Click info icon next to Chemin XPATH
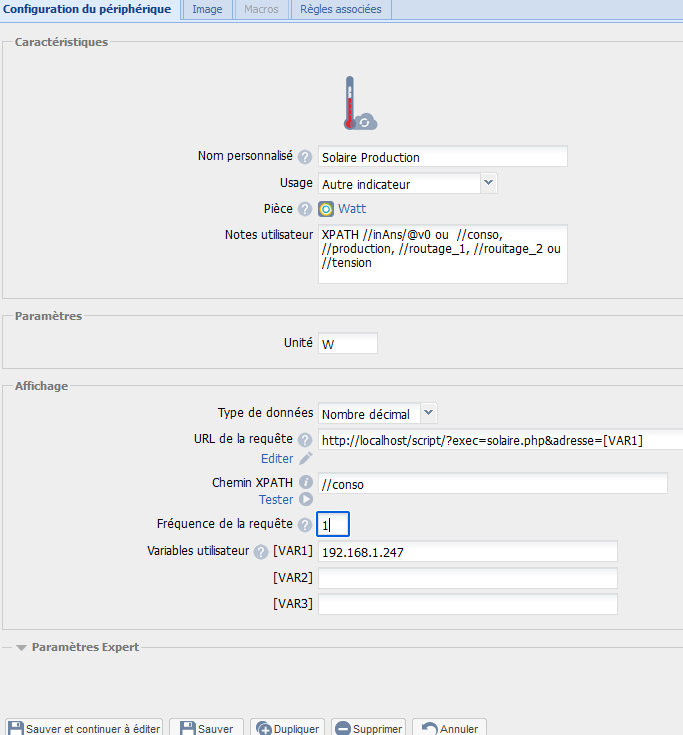Image resolution: width=683 pixels, height=735 pixels. point(305,483)
